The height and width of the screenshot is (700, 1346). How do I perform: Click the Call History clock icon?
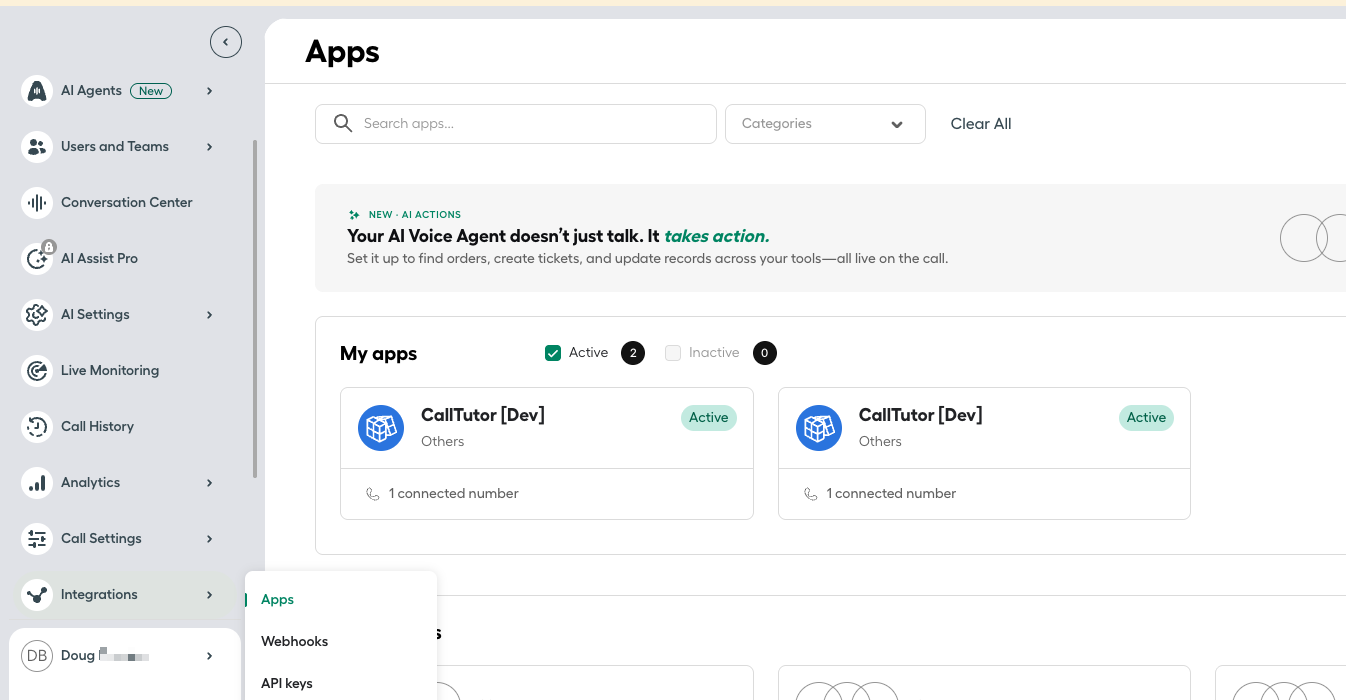point(37,426)
